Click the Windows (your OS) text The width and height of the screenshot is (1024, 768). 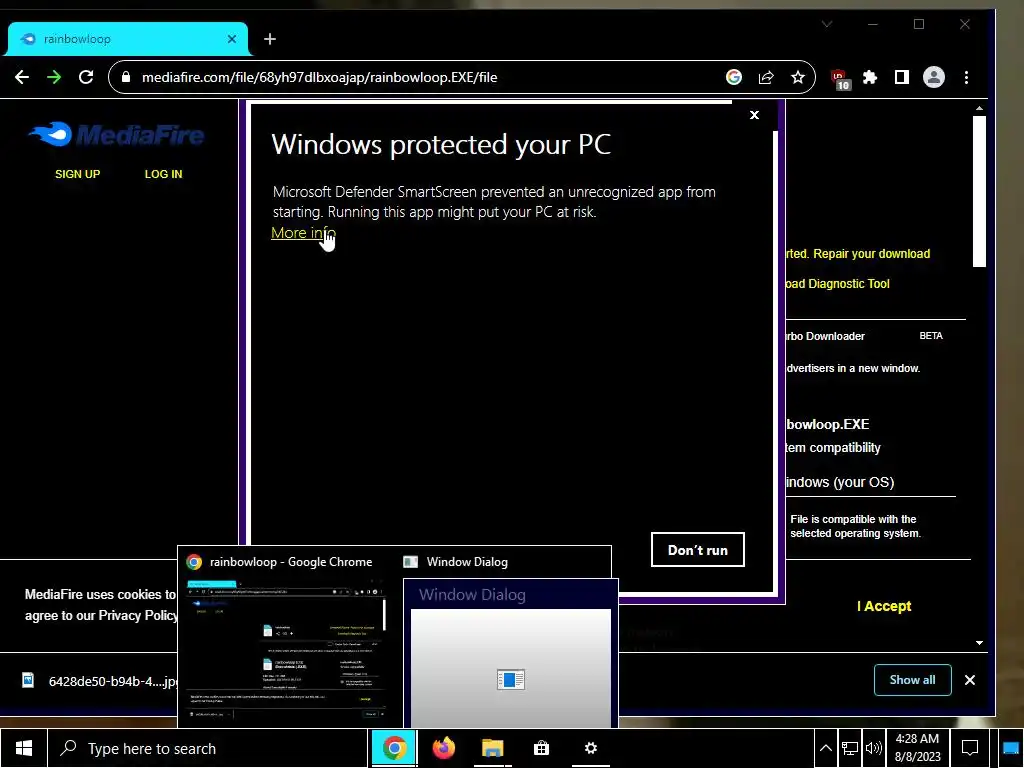click(x=839, y=482)
